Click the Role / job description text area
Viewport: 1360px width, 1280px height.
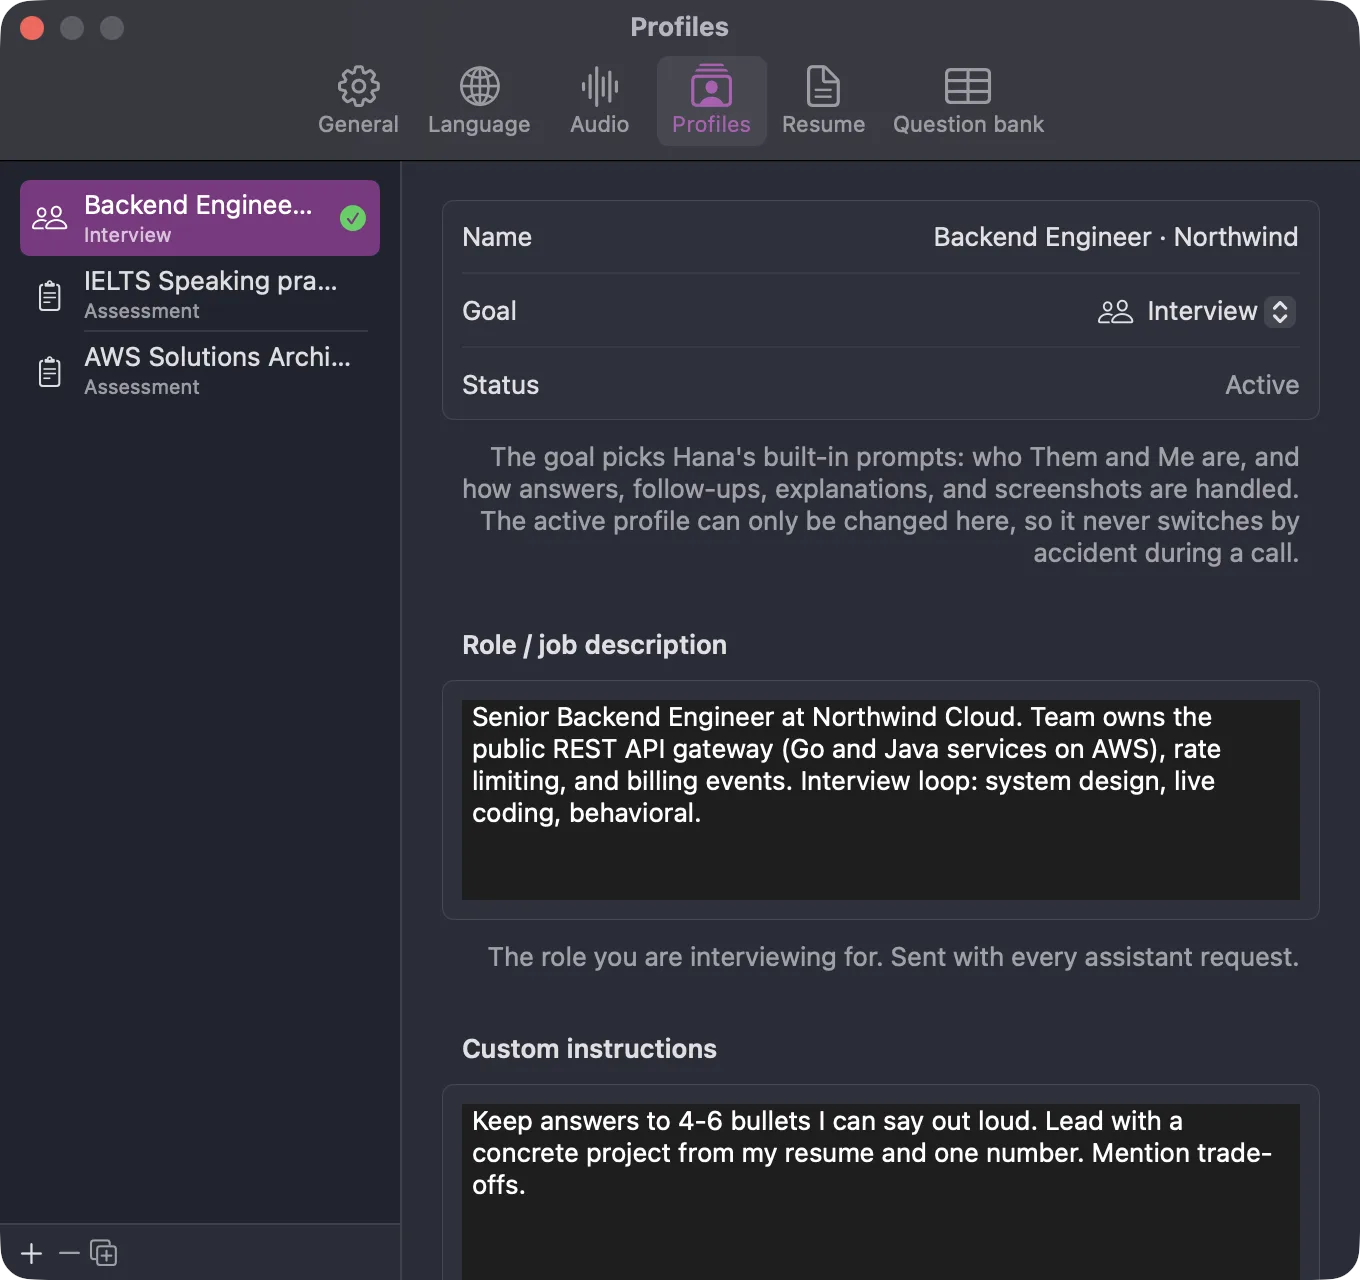click(881, 800)
